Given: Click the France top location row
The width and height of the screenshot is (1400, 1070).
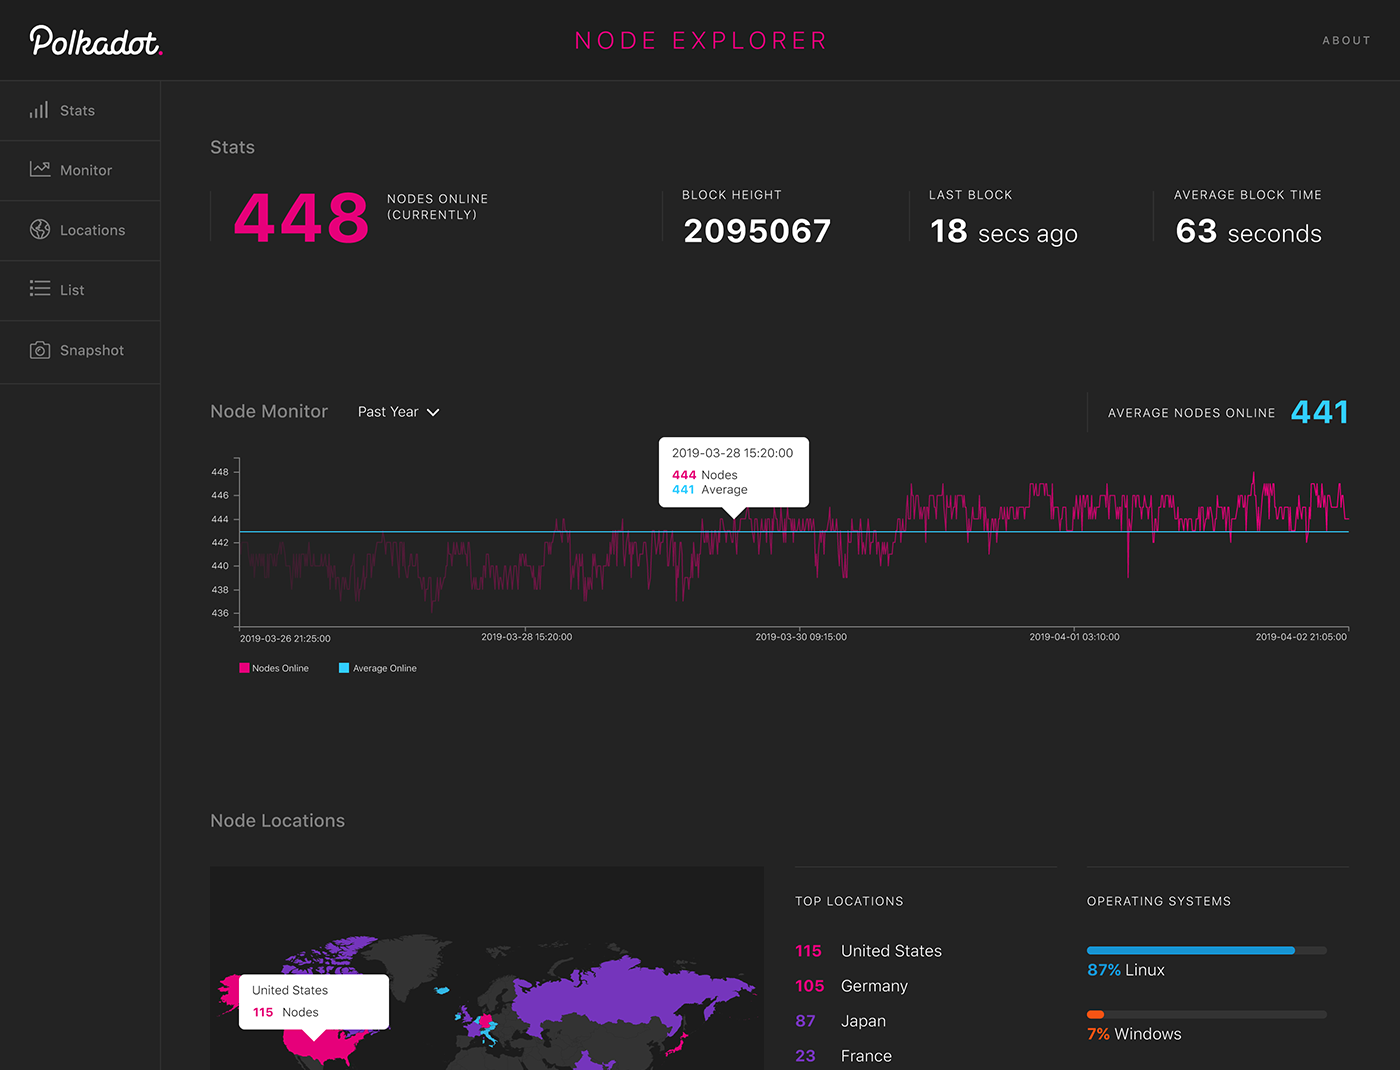Looking at the screenshot, I should click(x=844, y=1056).
